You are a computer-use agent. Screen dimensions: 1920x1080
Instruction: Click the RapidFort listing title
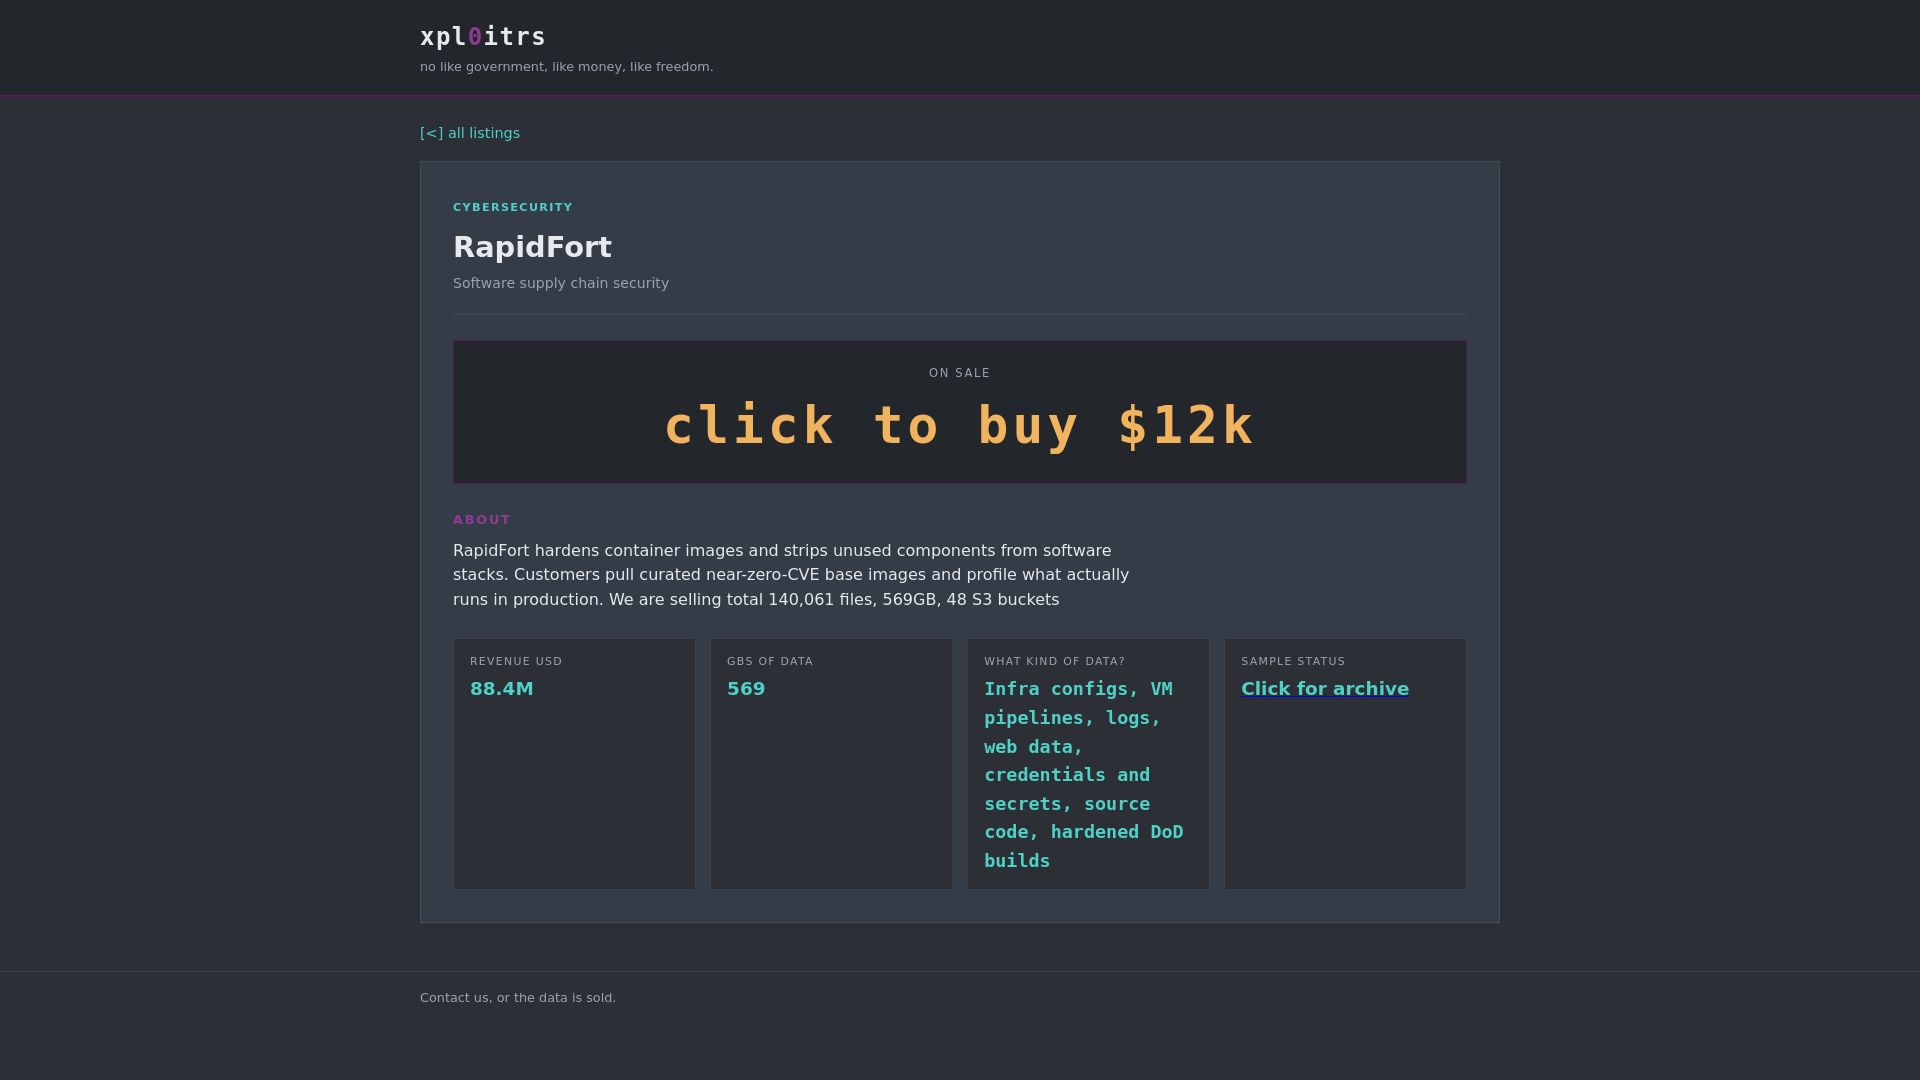(x=532, y=247)
